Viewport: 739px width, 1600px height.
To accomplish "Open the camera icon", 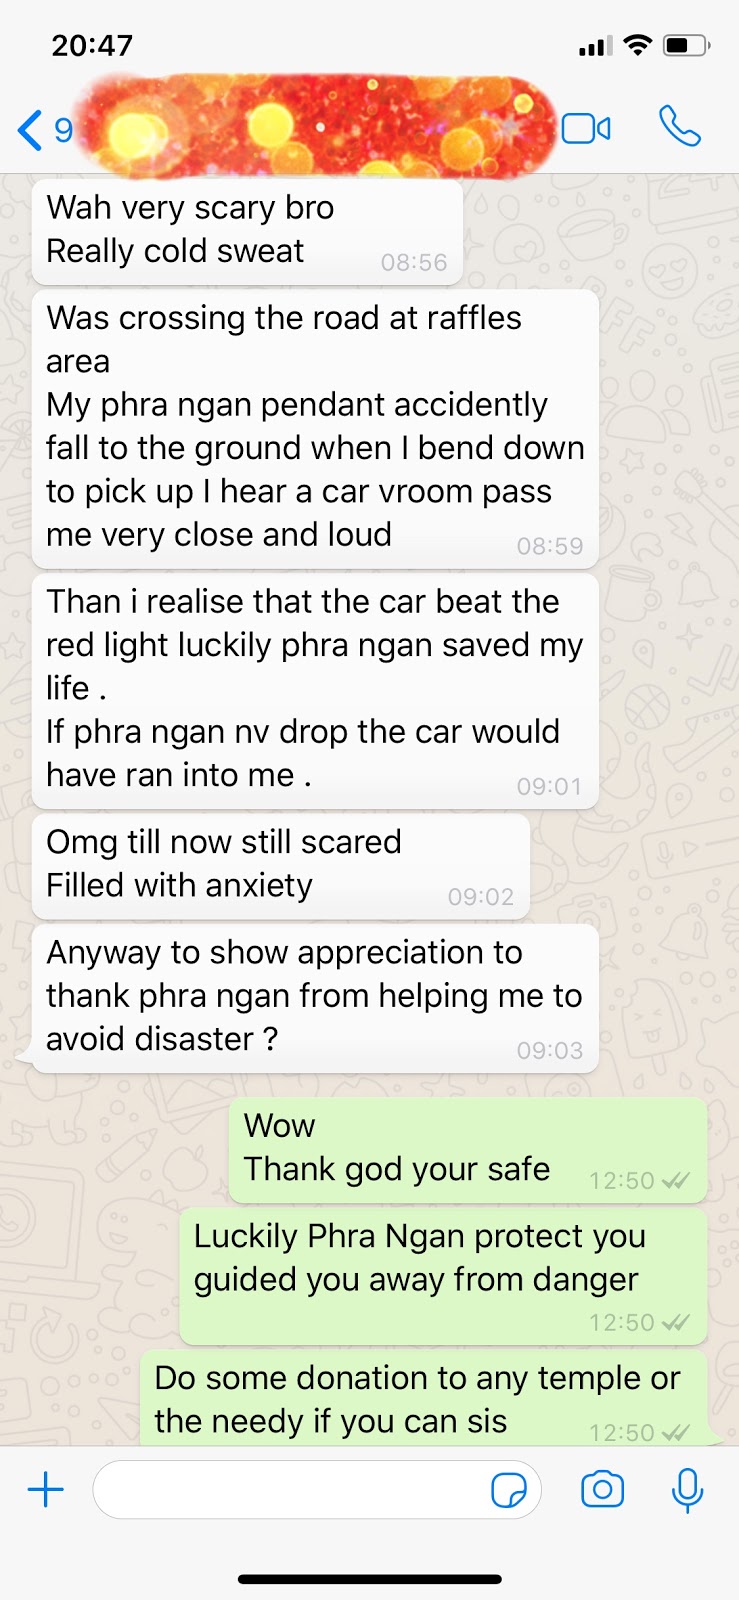I will (602, 1490).
